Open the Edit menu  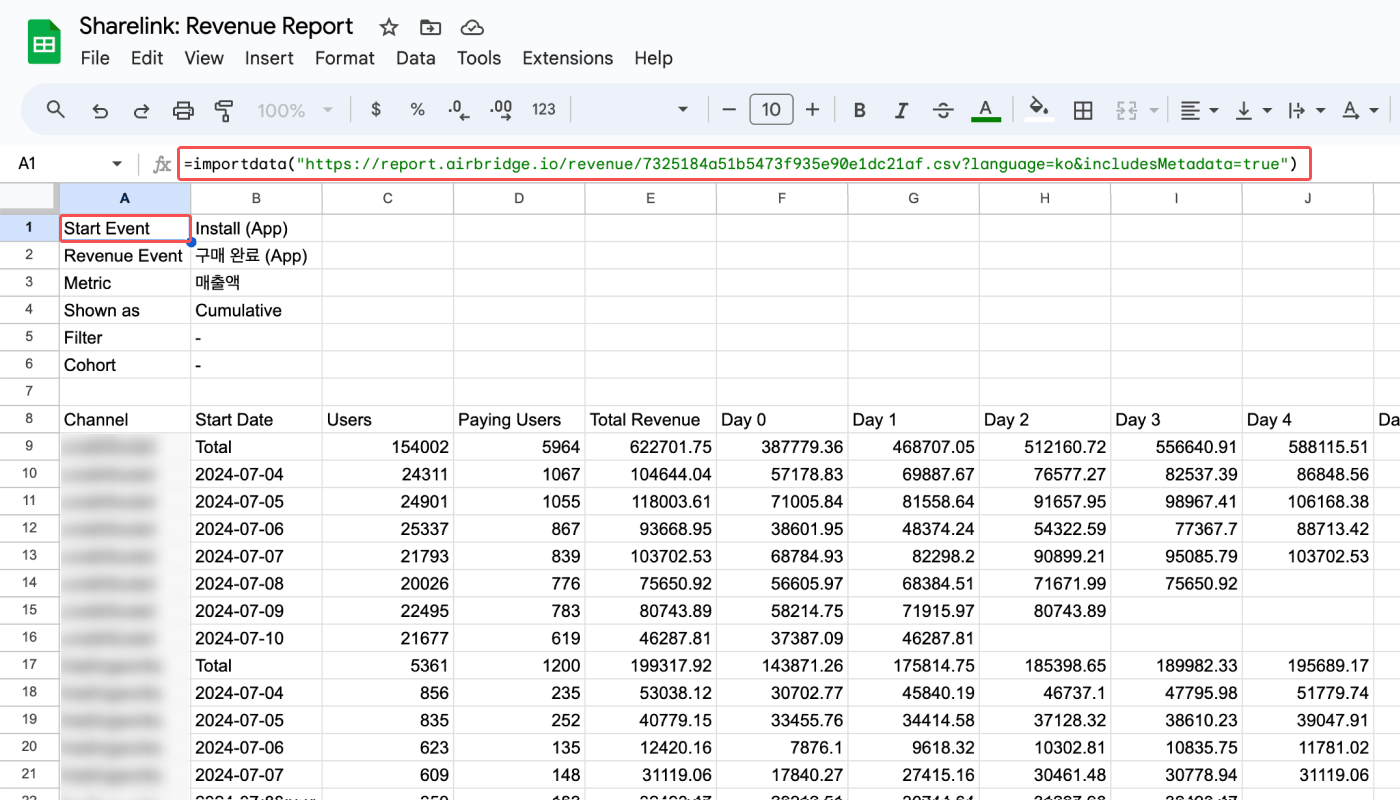click(147, 58)
